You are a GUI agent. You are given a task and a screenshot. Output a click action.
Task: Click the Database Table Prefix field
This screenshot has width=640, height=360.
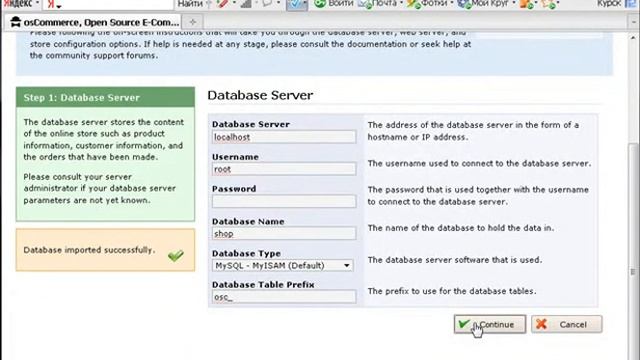coord(284,297)
